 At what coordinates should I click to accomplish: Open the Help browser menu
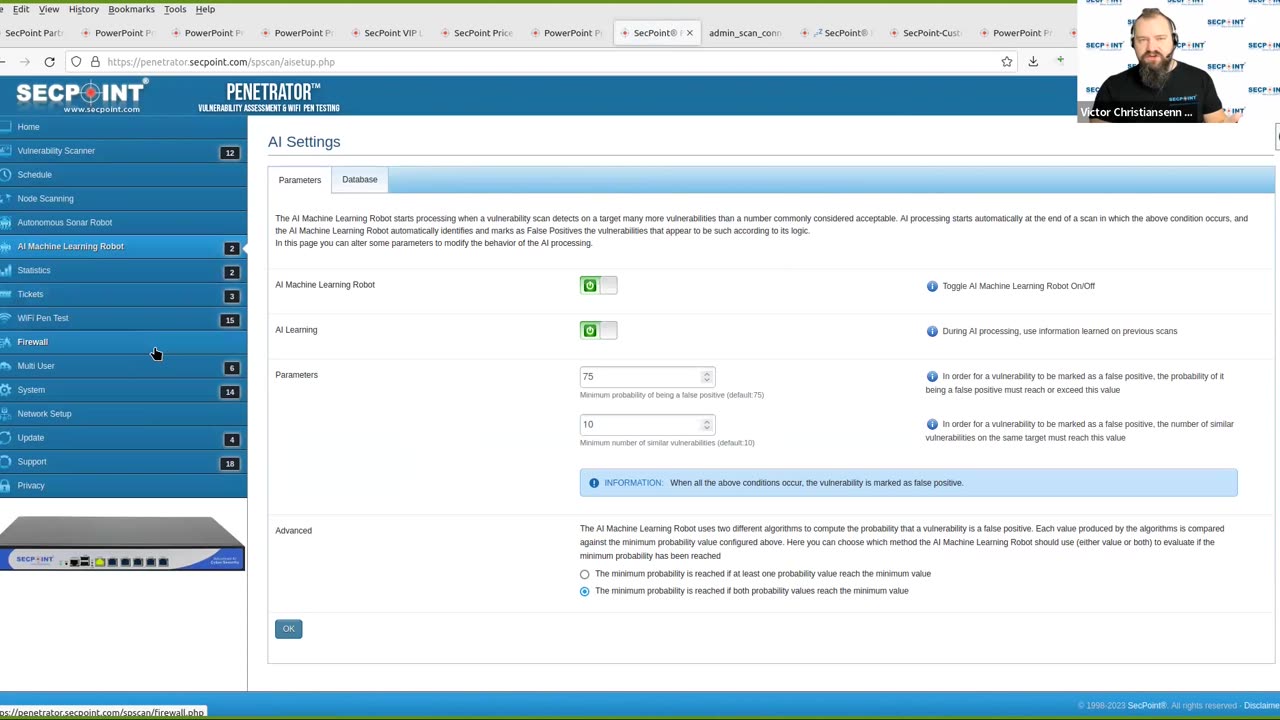point(205,9)
